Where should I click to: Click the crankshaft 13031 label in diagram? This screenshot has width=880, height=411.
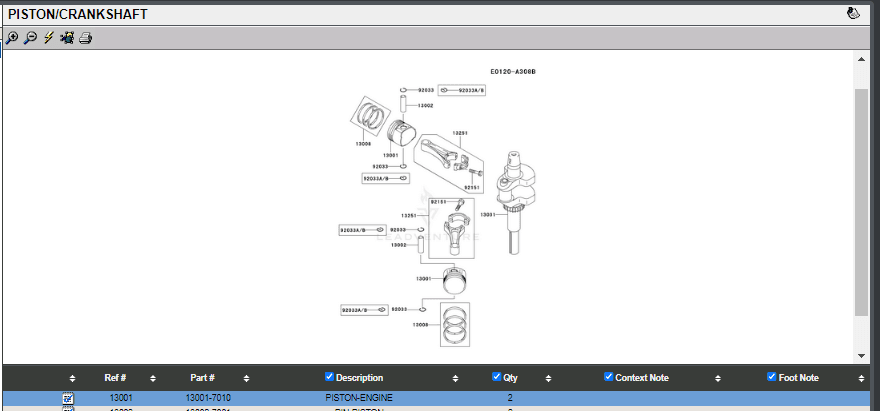488,214
